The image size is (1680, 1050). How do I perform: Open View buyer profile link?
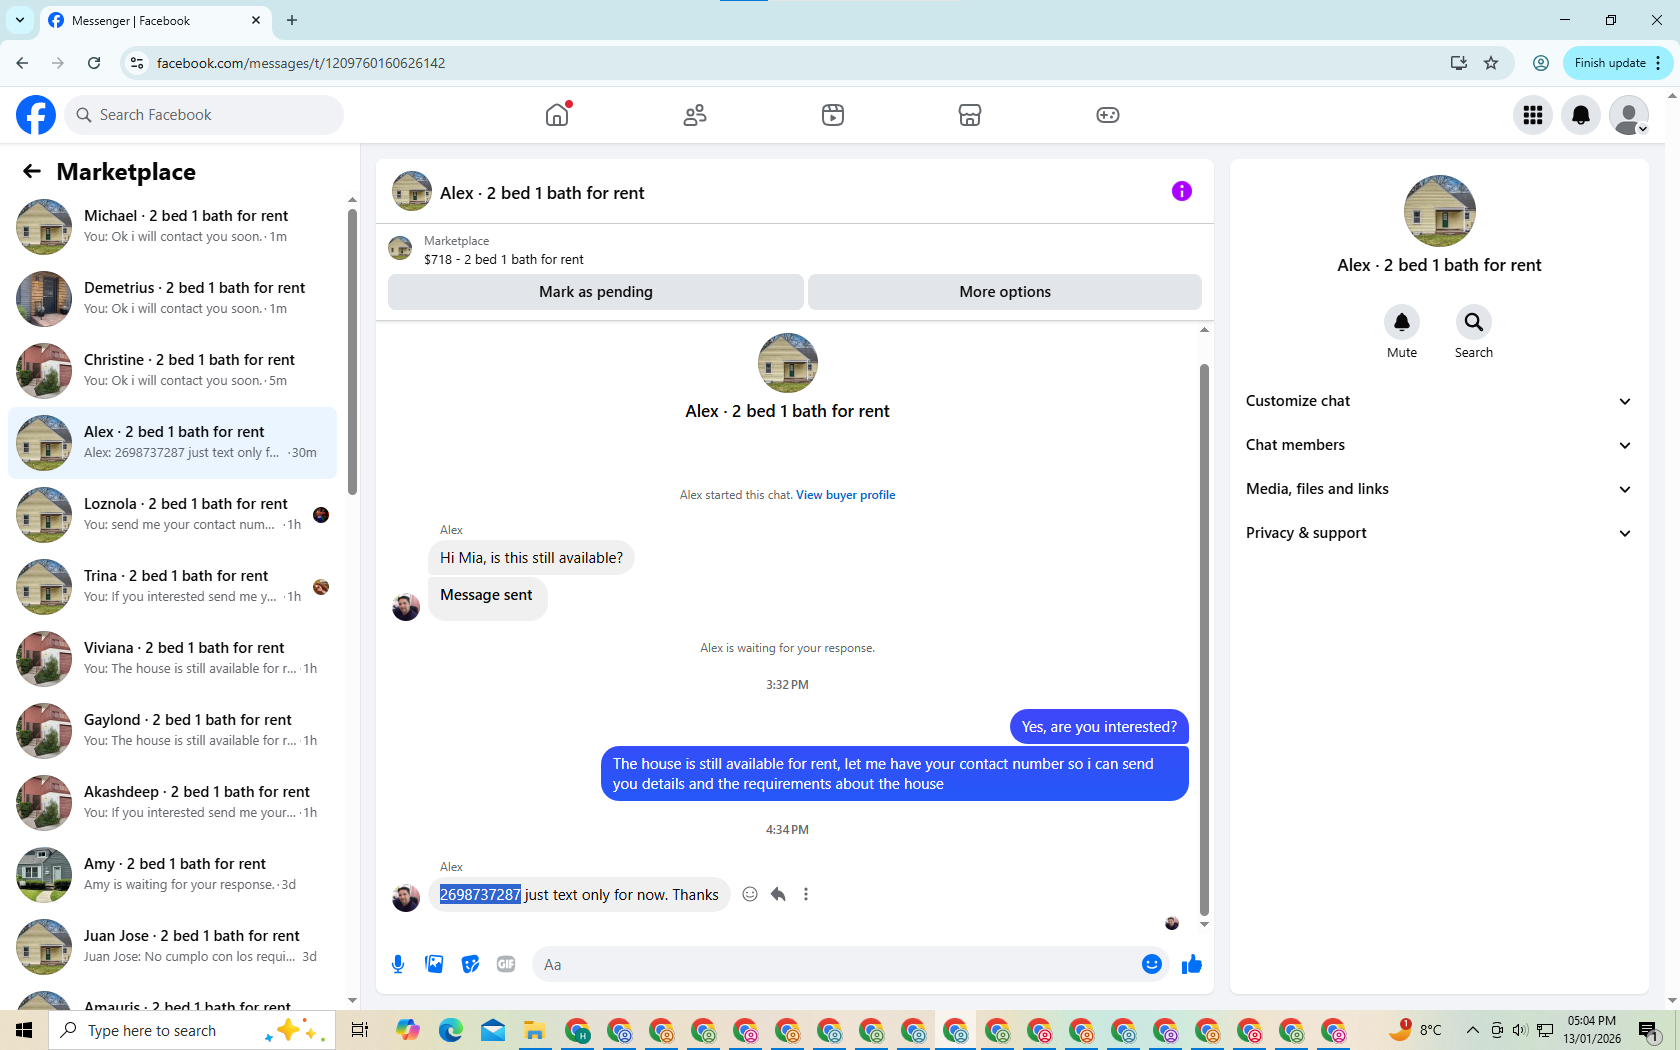[846, 495]
